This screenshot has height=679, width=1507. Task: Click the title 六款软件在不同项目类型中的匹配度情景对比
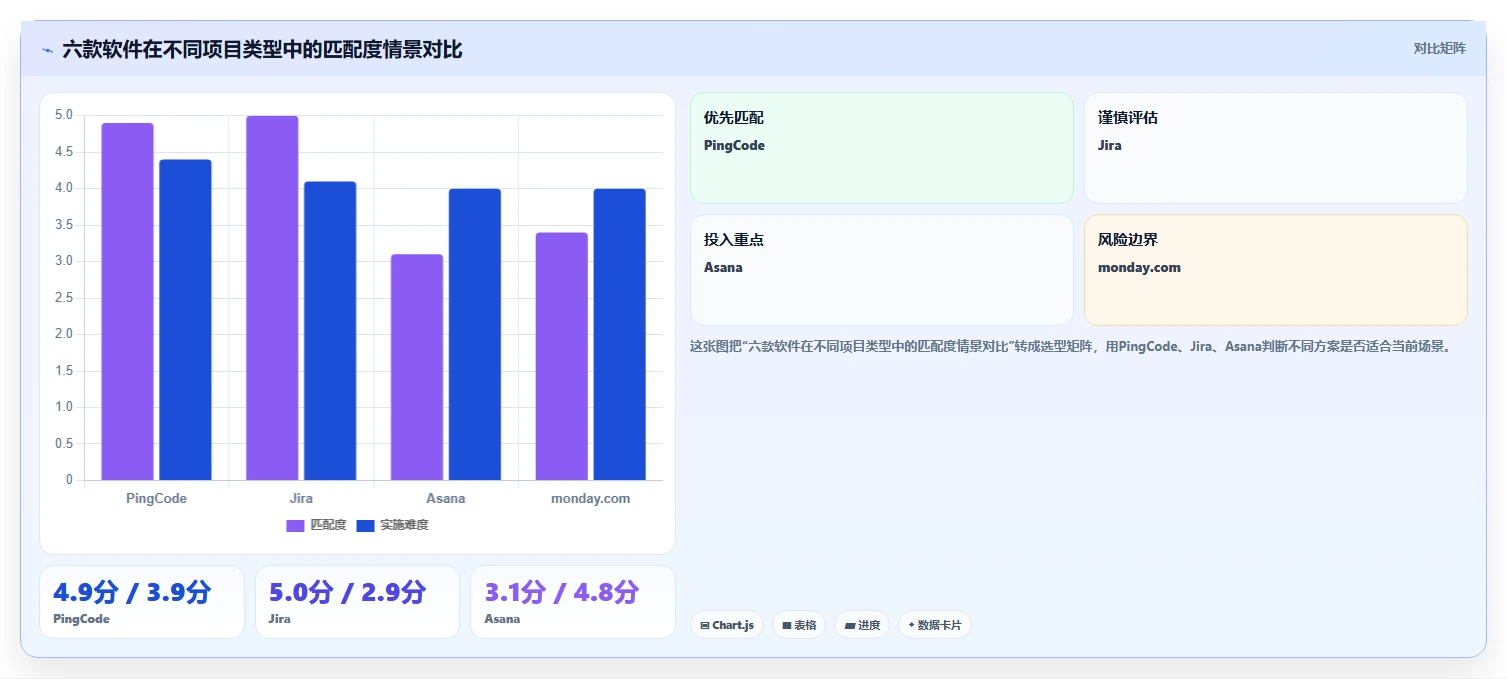(262, 49)
